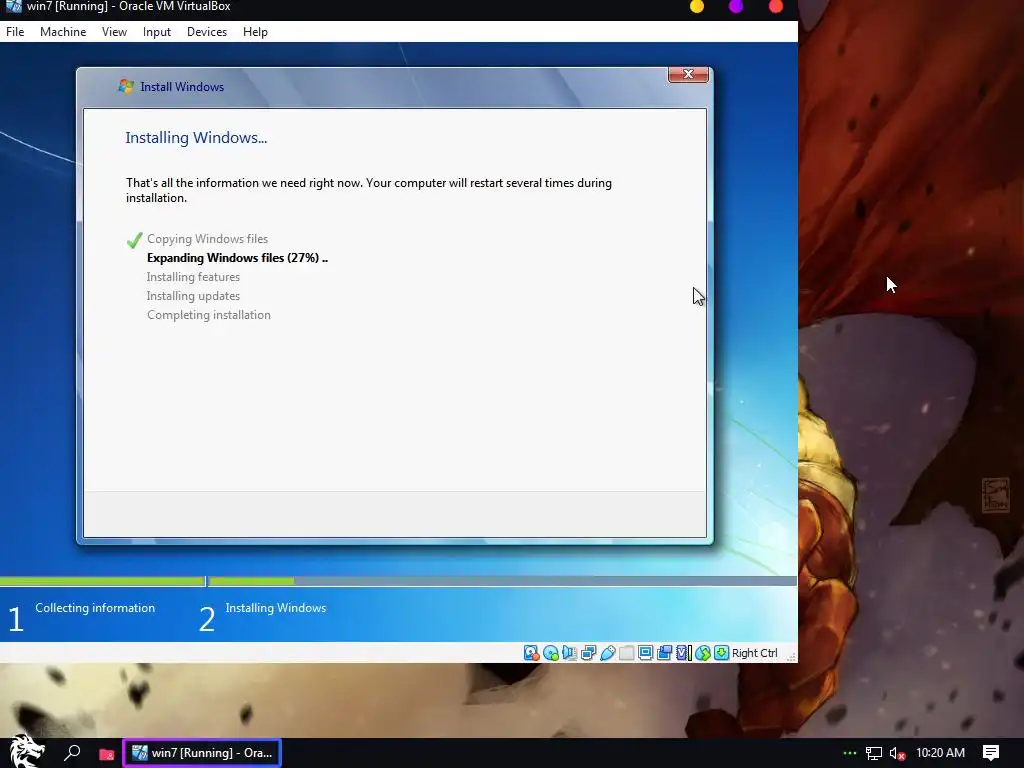Click the 'Copying Windows files' step text
This screenshot has height=768, width=1024.
pos(207,239)
